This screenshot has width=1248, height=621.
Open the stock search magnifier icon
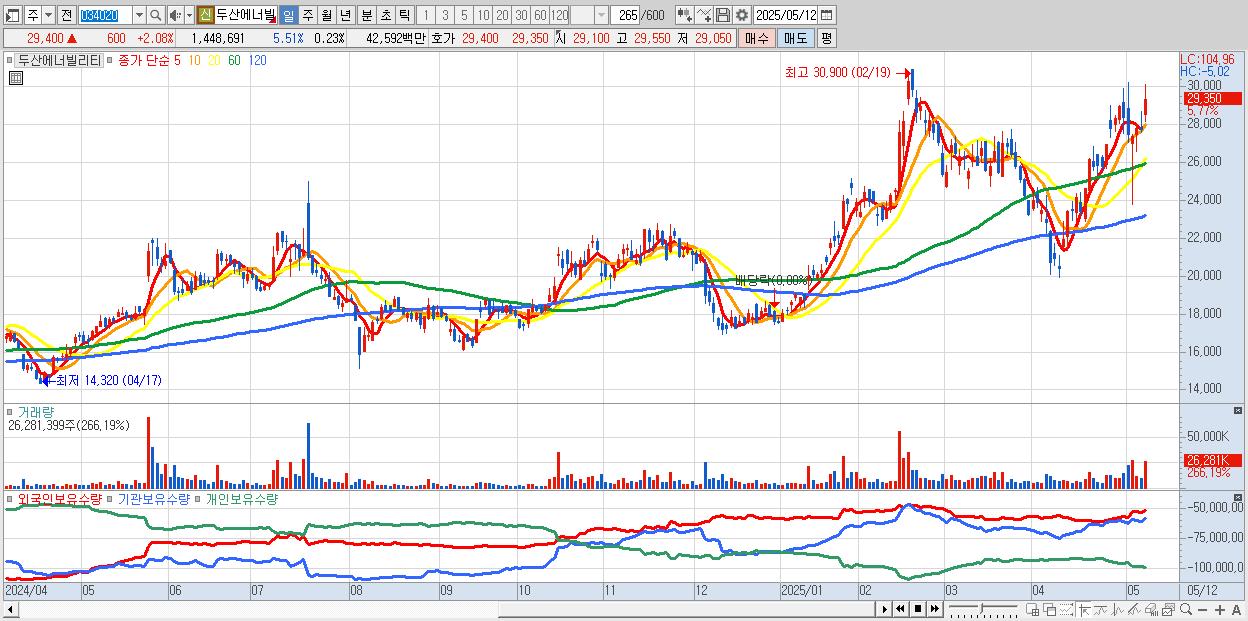coord(156,16)
